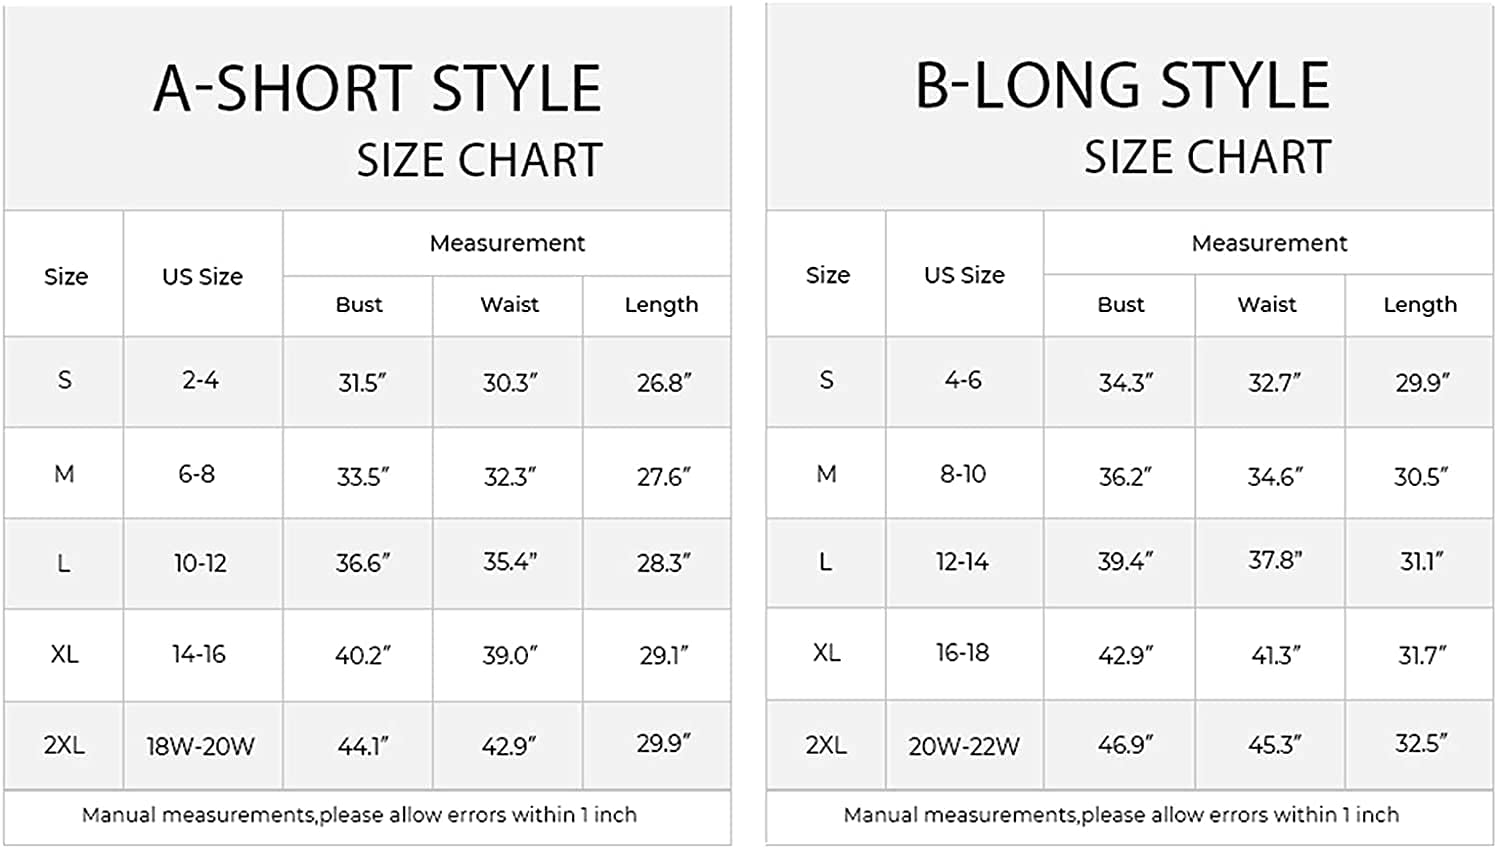
Task: Click the XL size row label in B-Long chart
Action: (x=826, y=653)
